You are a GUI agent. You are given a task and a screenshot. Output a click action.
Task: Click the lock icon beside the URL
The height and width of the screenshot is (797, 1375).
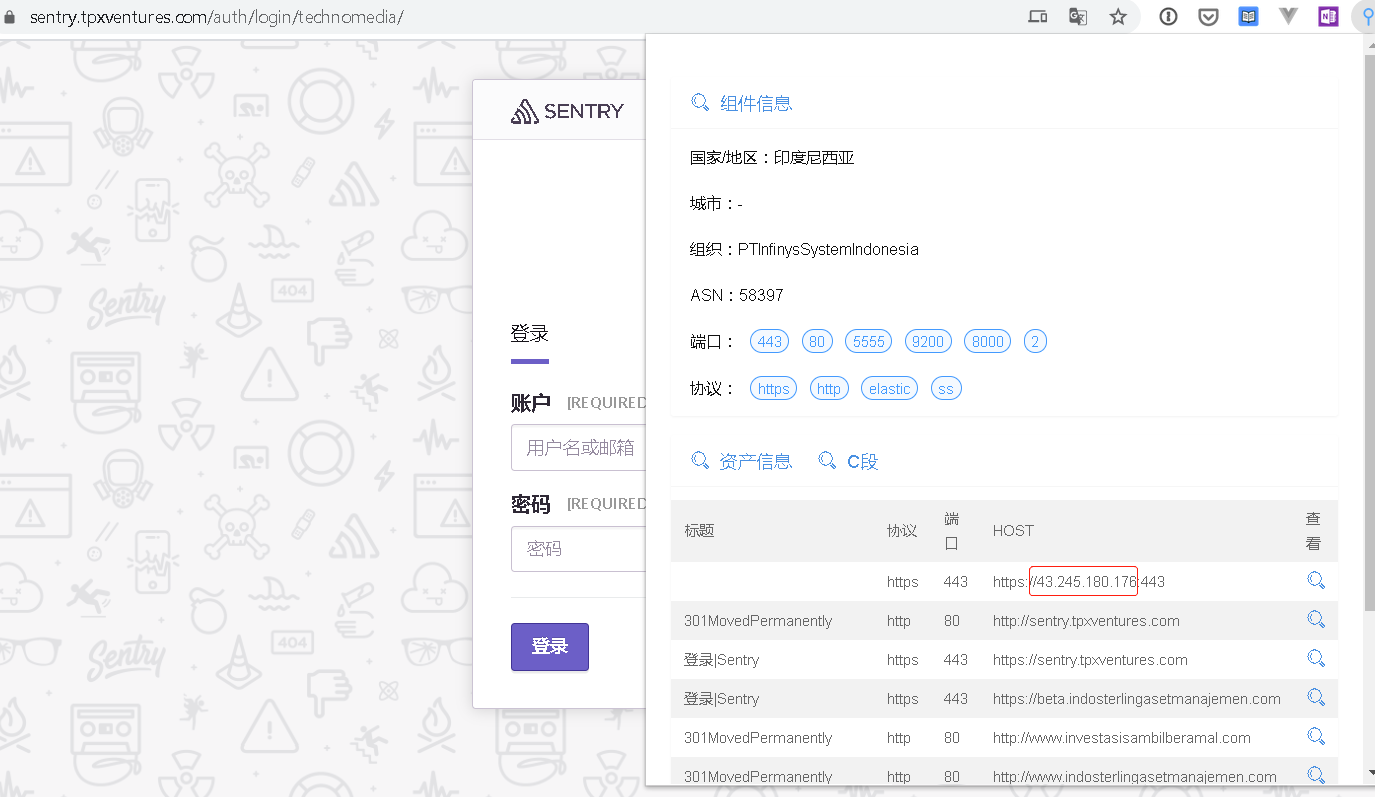10,17
